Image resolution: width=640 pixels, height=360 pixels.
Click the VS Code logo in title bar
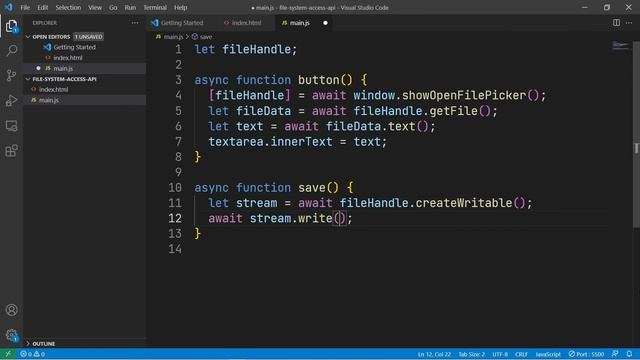tap(9, 7)
